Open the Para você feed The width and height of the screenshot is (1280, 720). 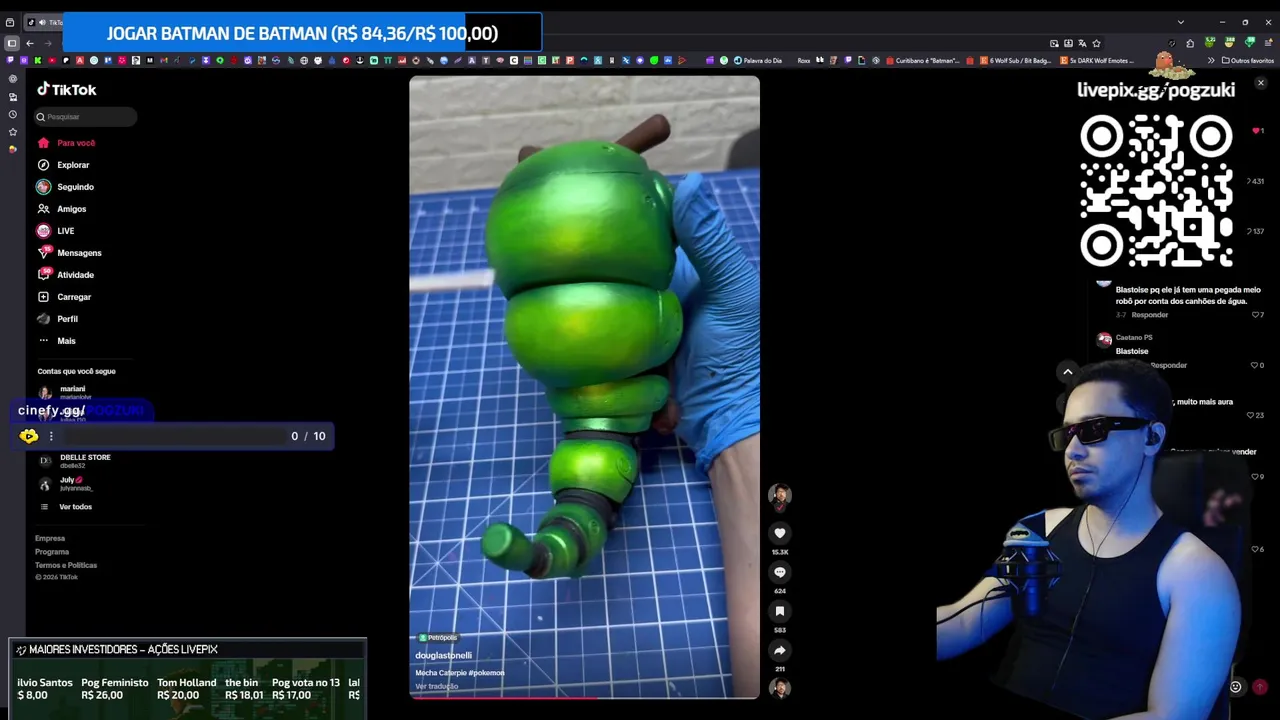pos(66,143)
